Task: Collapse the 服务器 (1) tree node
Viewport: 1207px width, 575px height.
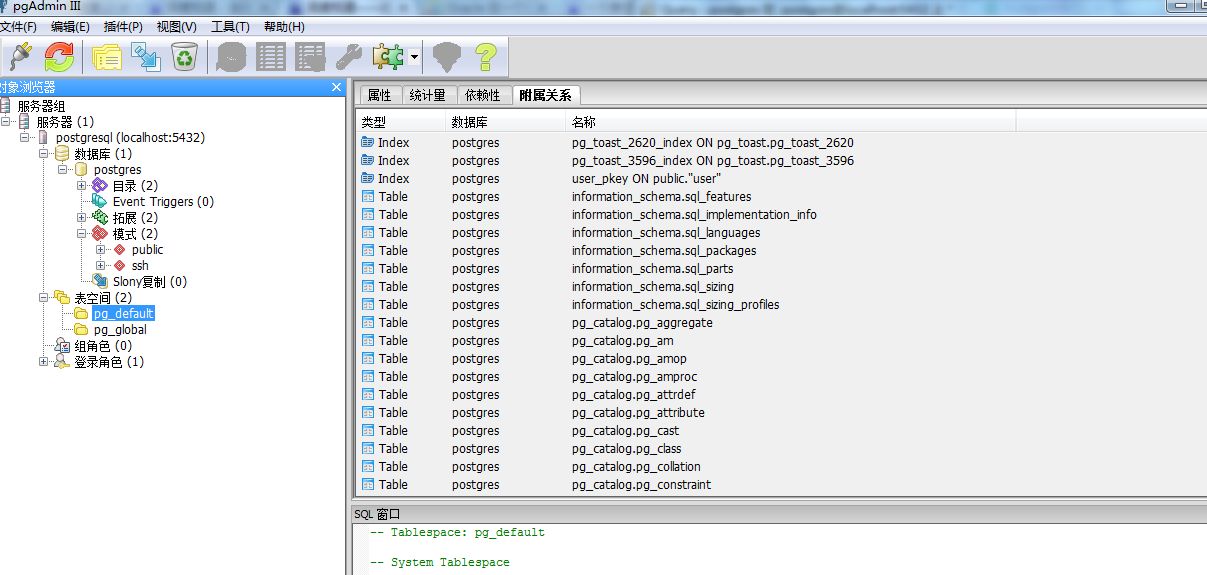Action: click(7, 122)
